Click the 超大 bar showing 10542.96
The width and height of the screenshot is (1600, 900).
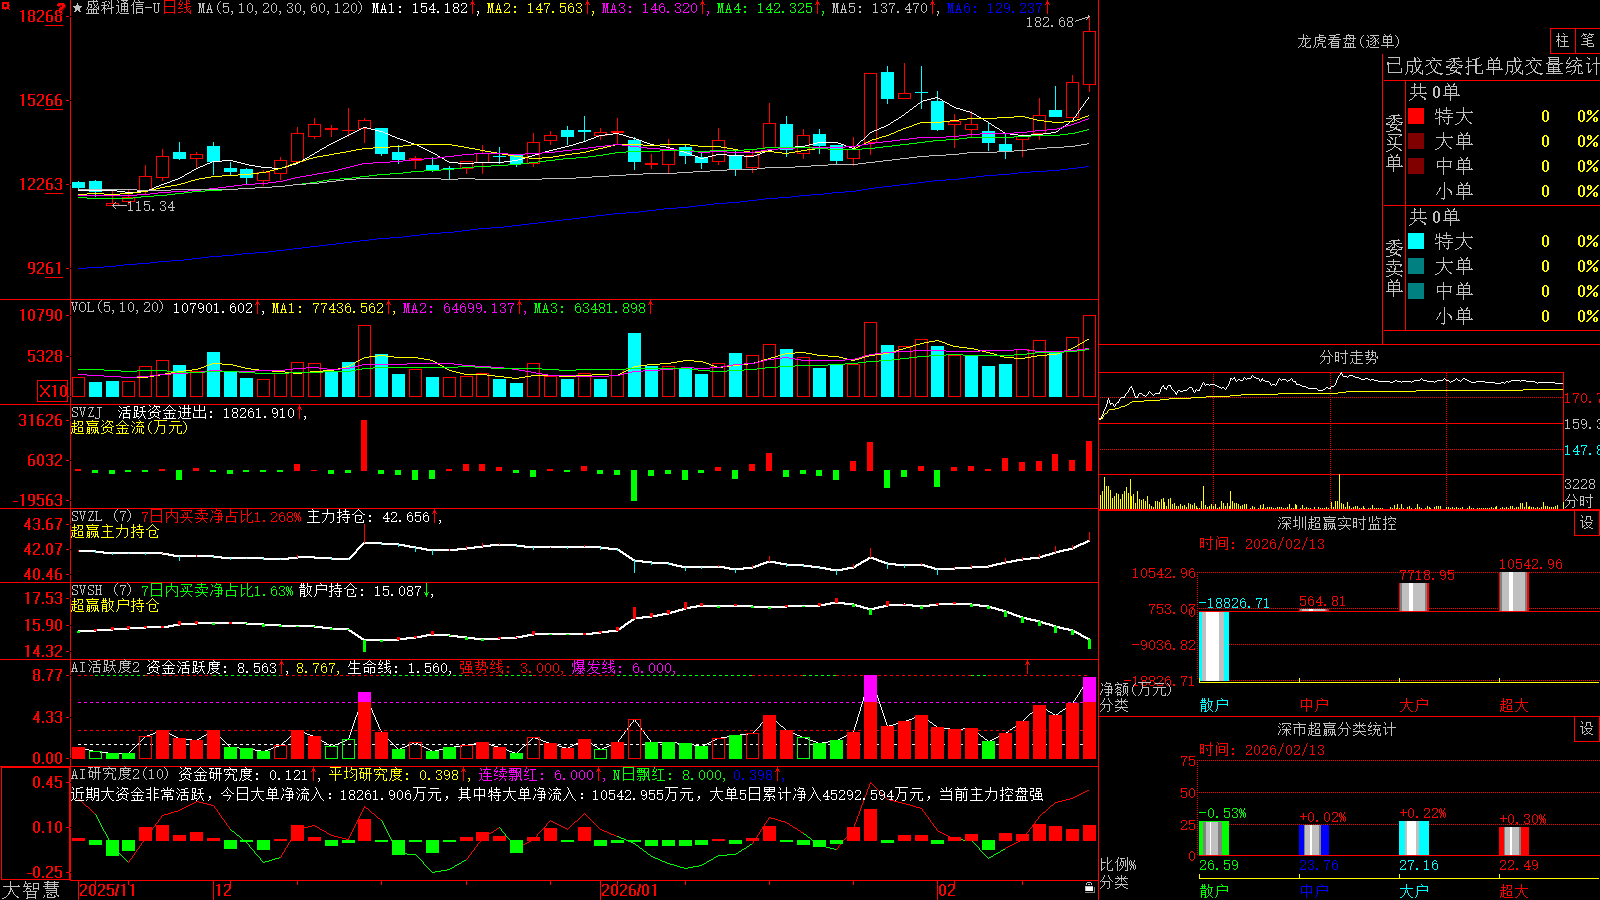coord(1514,591)
